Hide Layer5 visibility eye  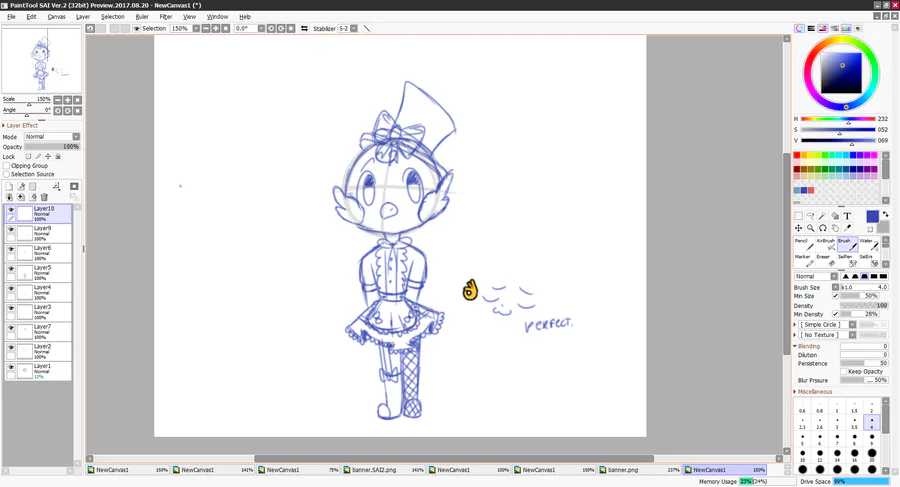(x=11, y=268)
